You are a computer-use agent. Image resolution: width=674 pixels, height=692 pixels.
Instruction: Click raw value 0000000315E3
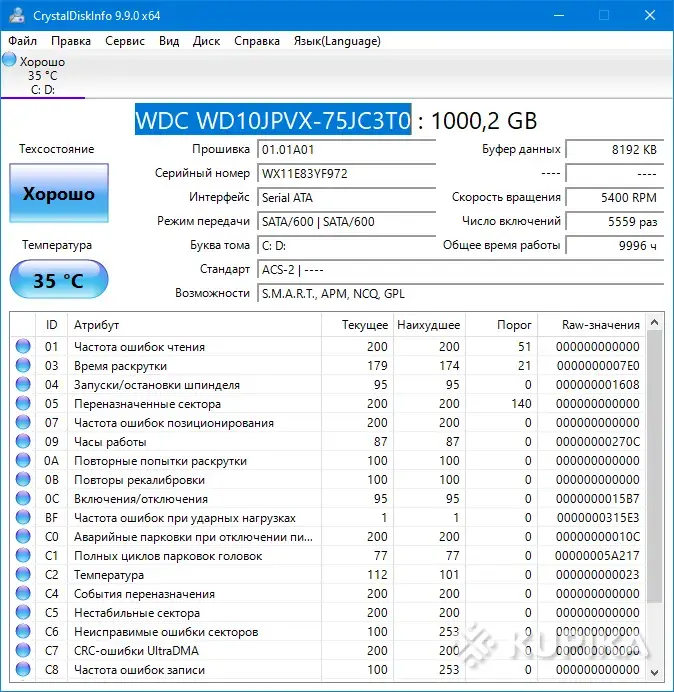598,518
